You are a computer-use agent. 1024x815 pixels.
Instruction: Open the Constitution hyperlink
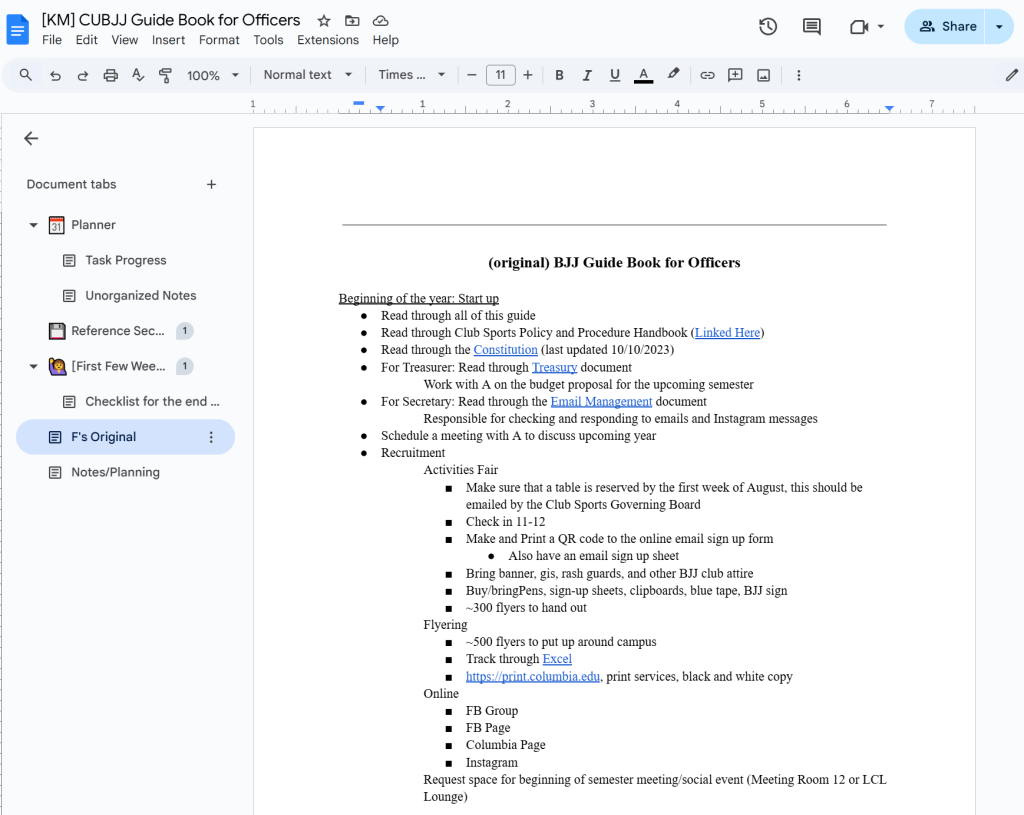click(x=505, y=350)
